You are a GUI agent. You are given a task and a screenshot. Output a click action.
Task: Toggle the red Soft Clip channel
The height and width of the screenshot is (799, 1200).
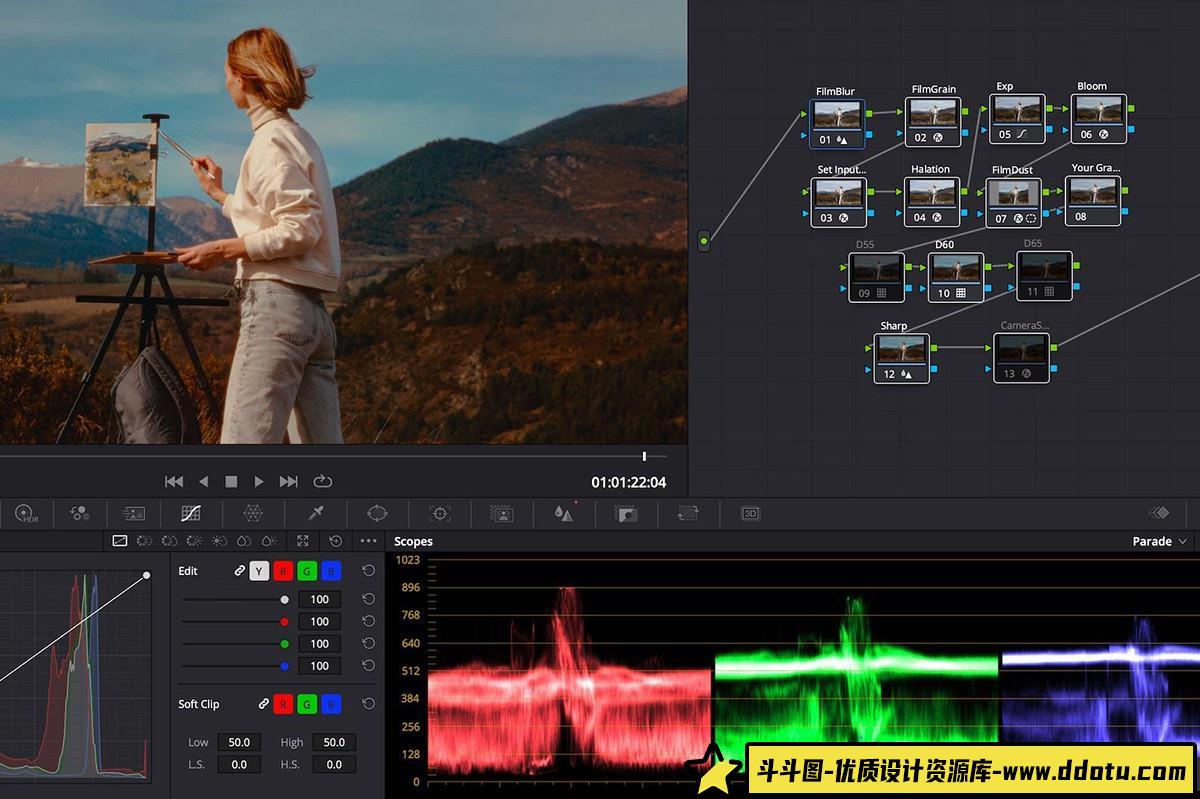(283, 704)
